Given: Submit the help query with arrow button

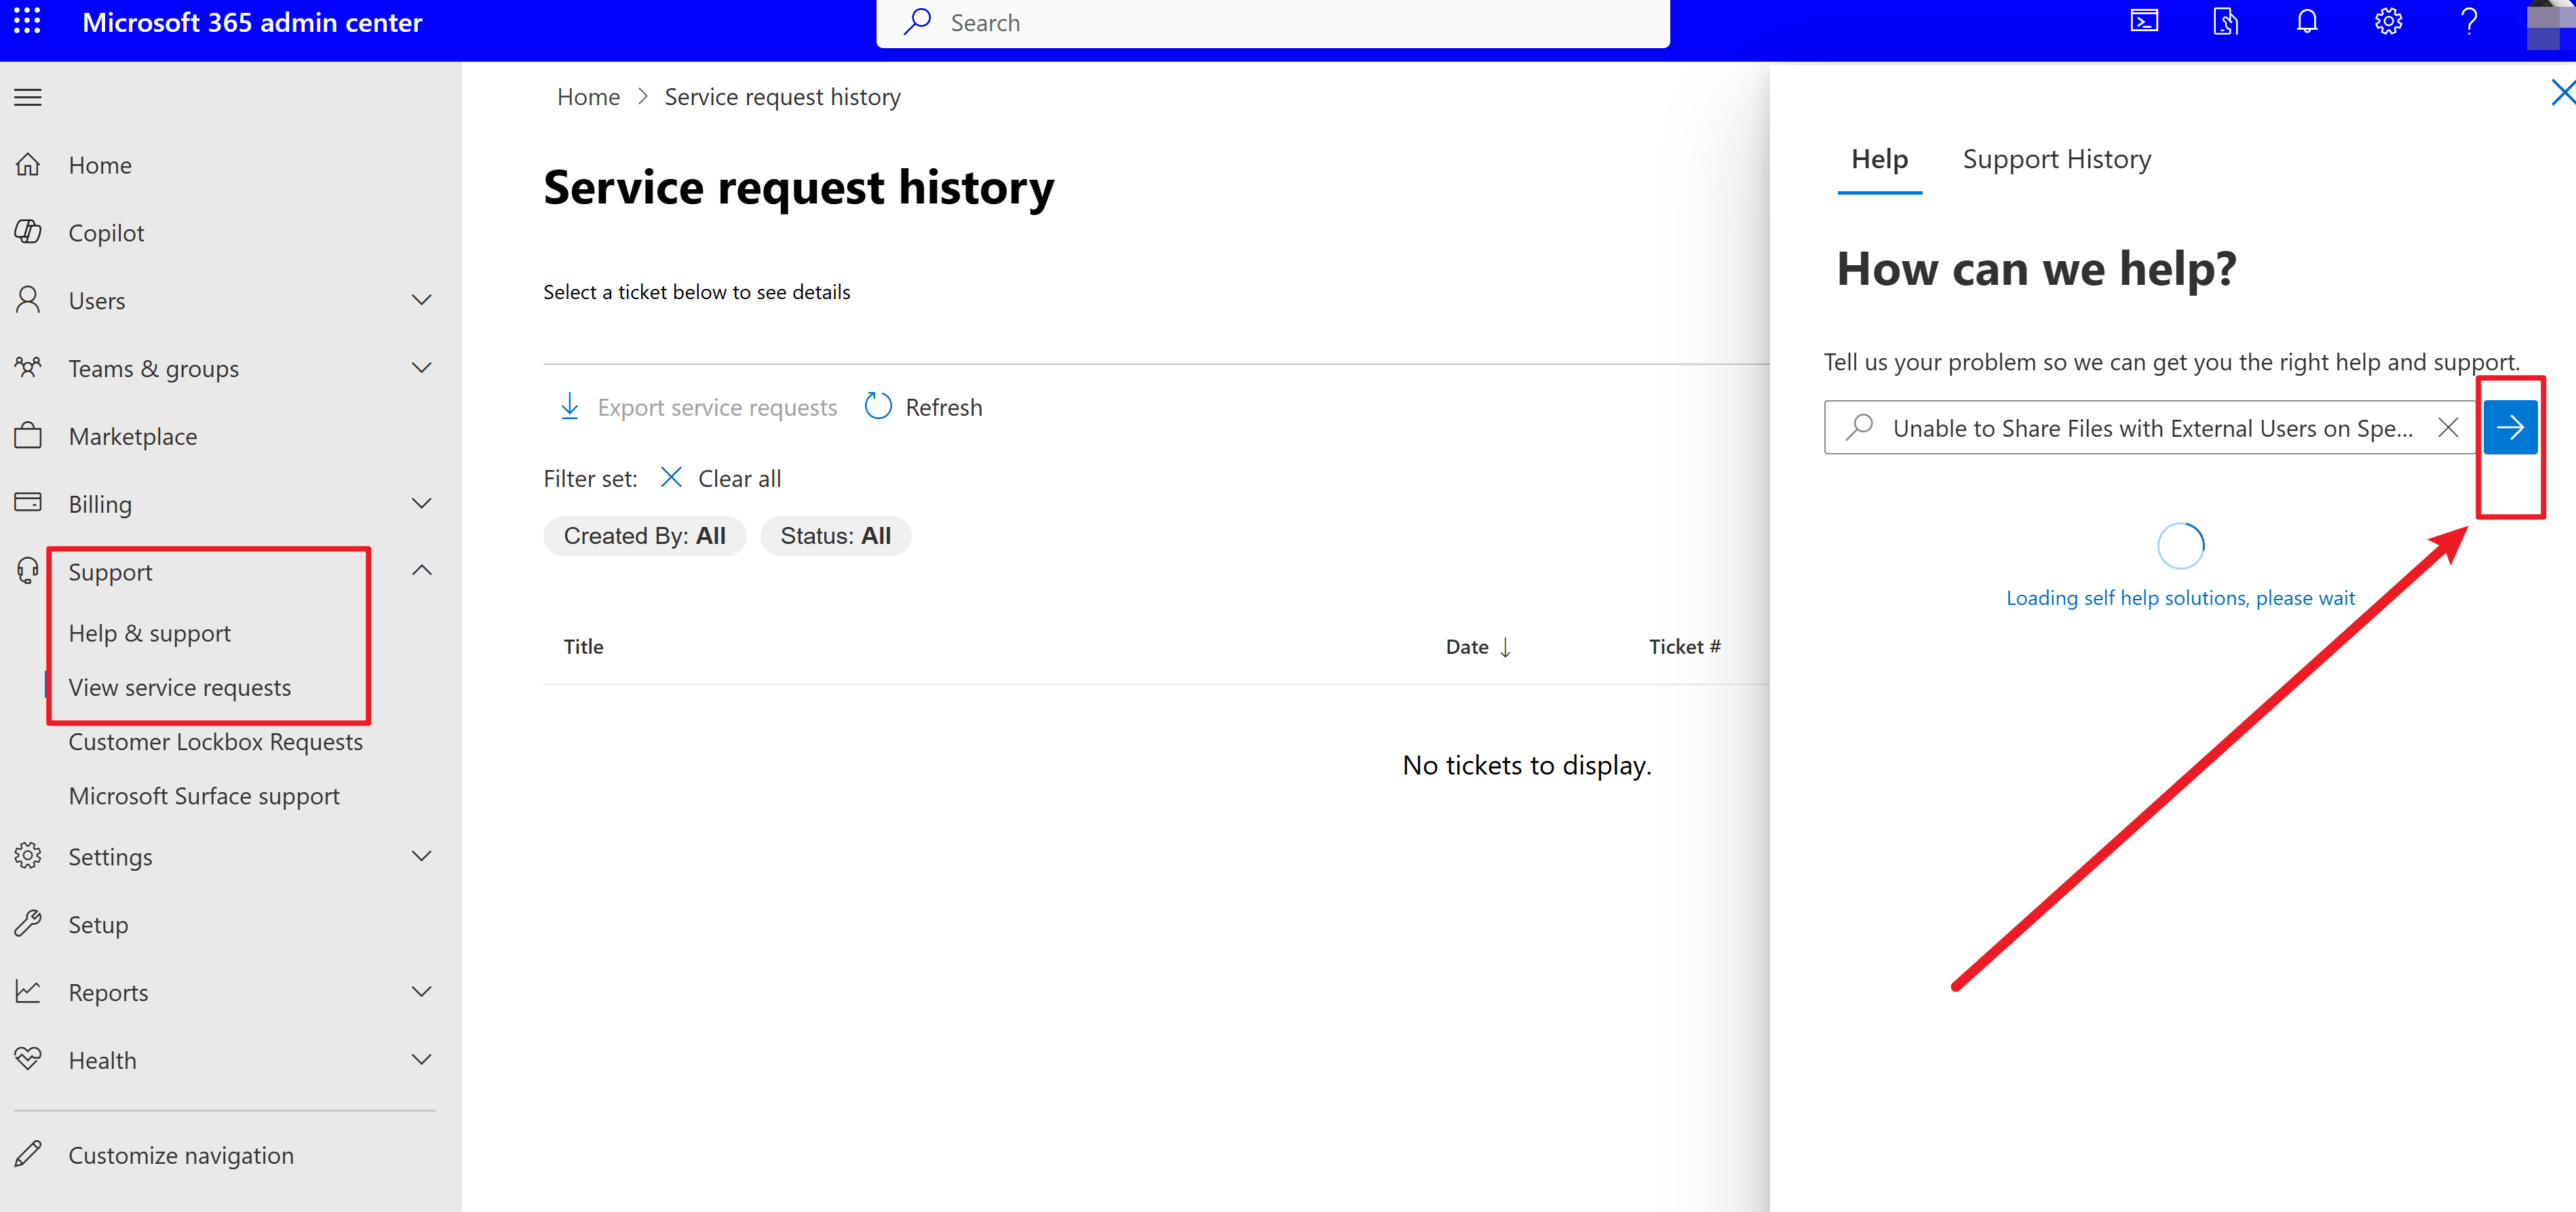Looking at the screenshot, I should [2510, 428].
